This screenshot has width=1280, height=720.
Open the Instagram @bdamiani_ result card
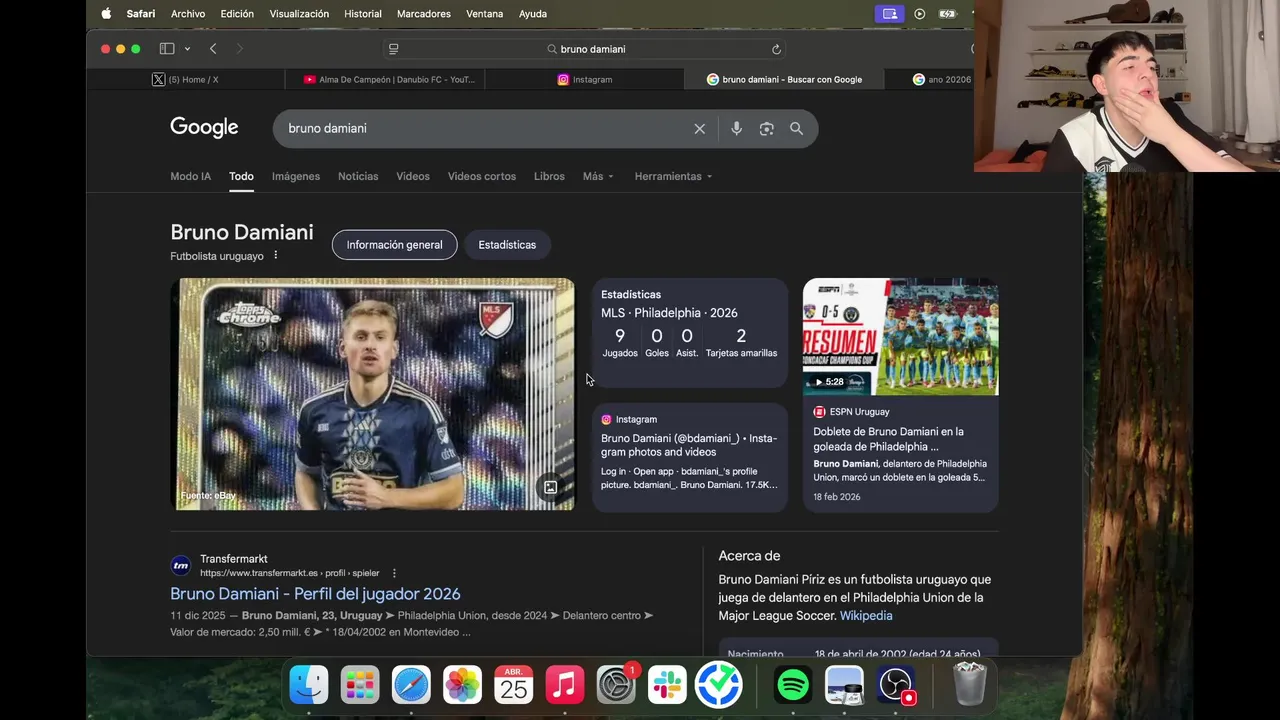coord(690,457)
